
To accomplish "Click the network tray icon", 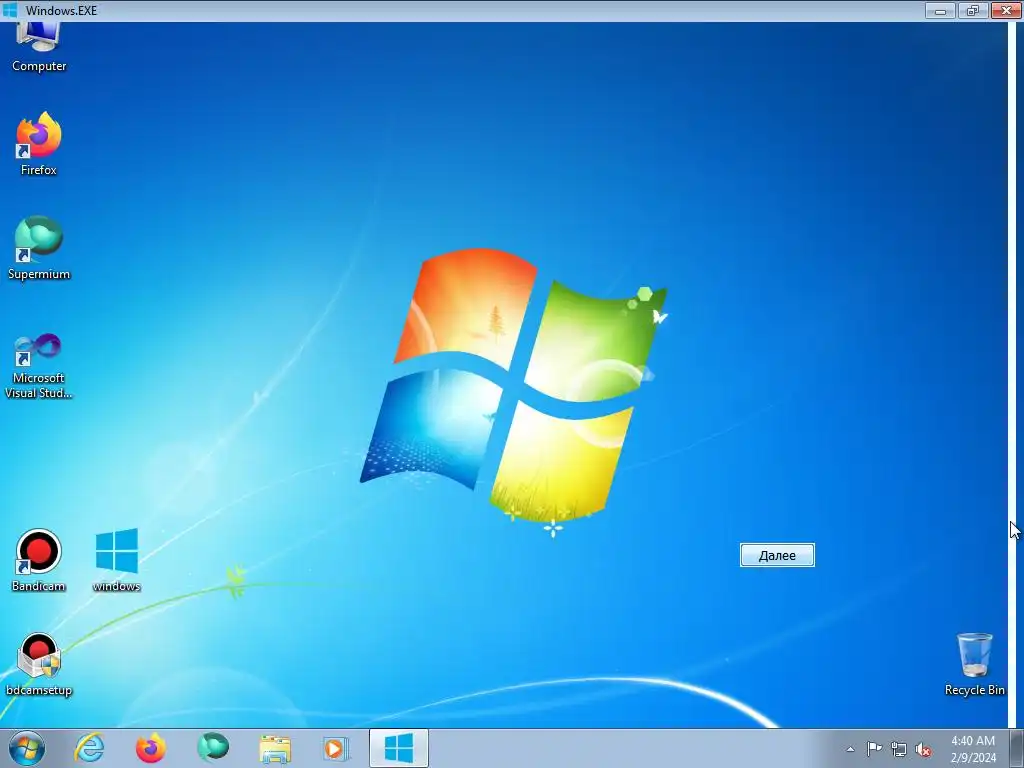I will (x=899, y=749).
